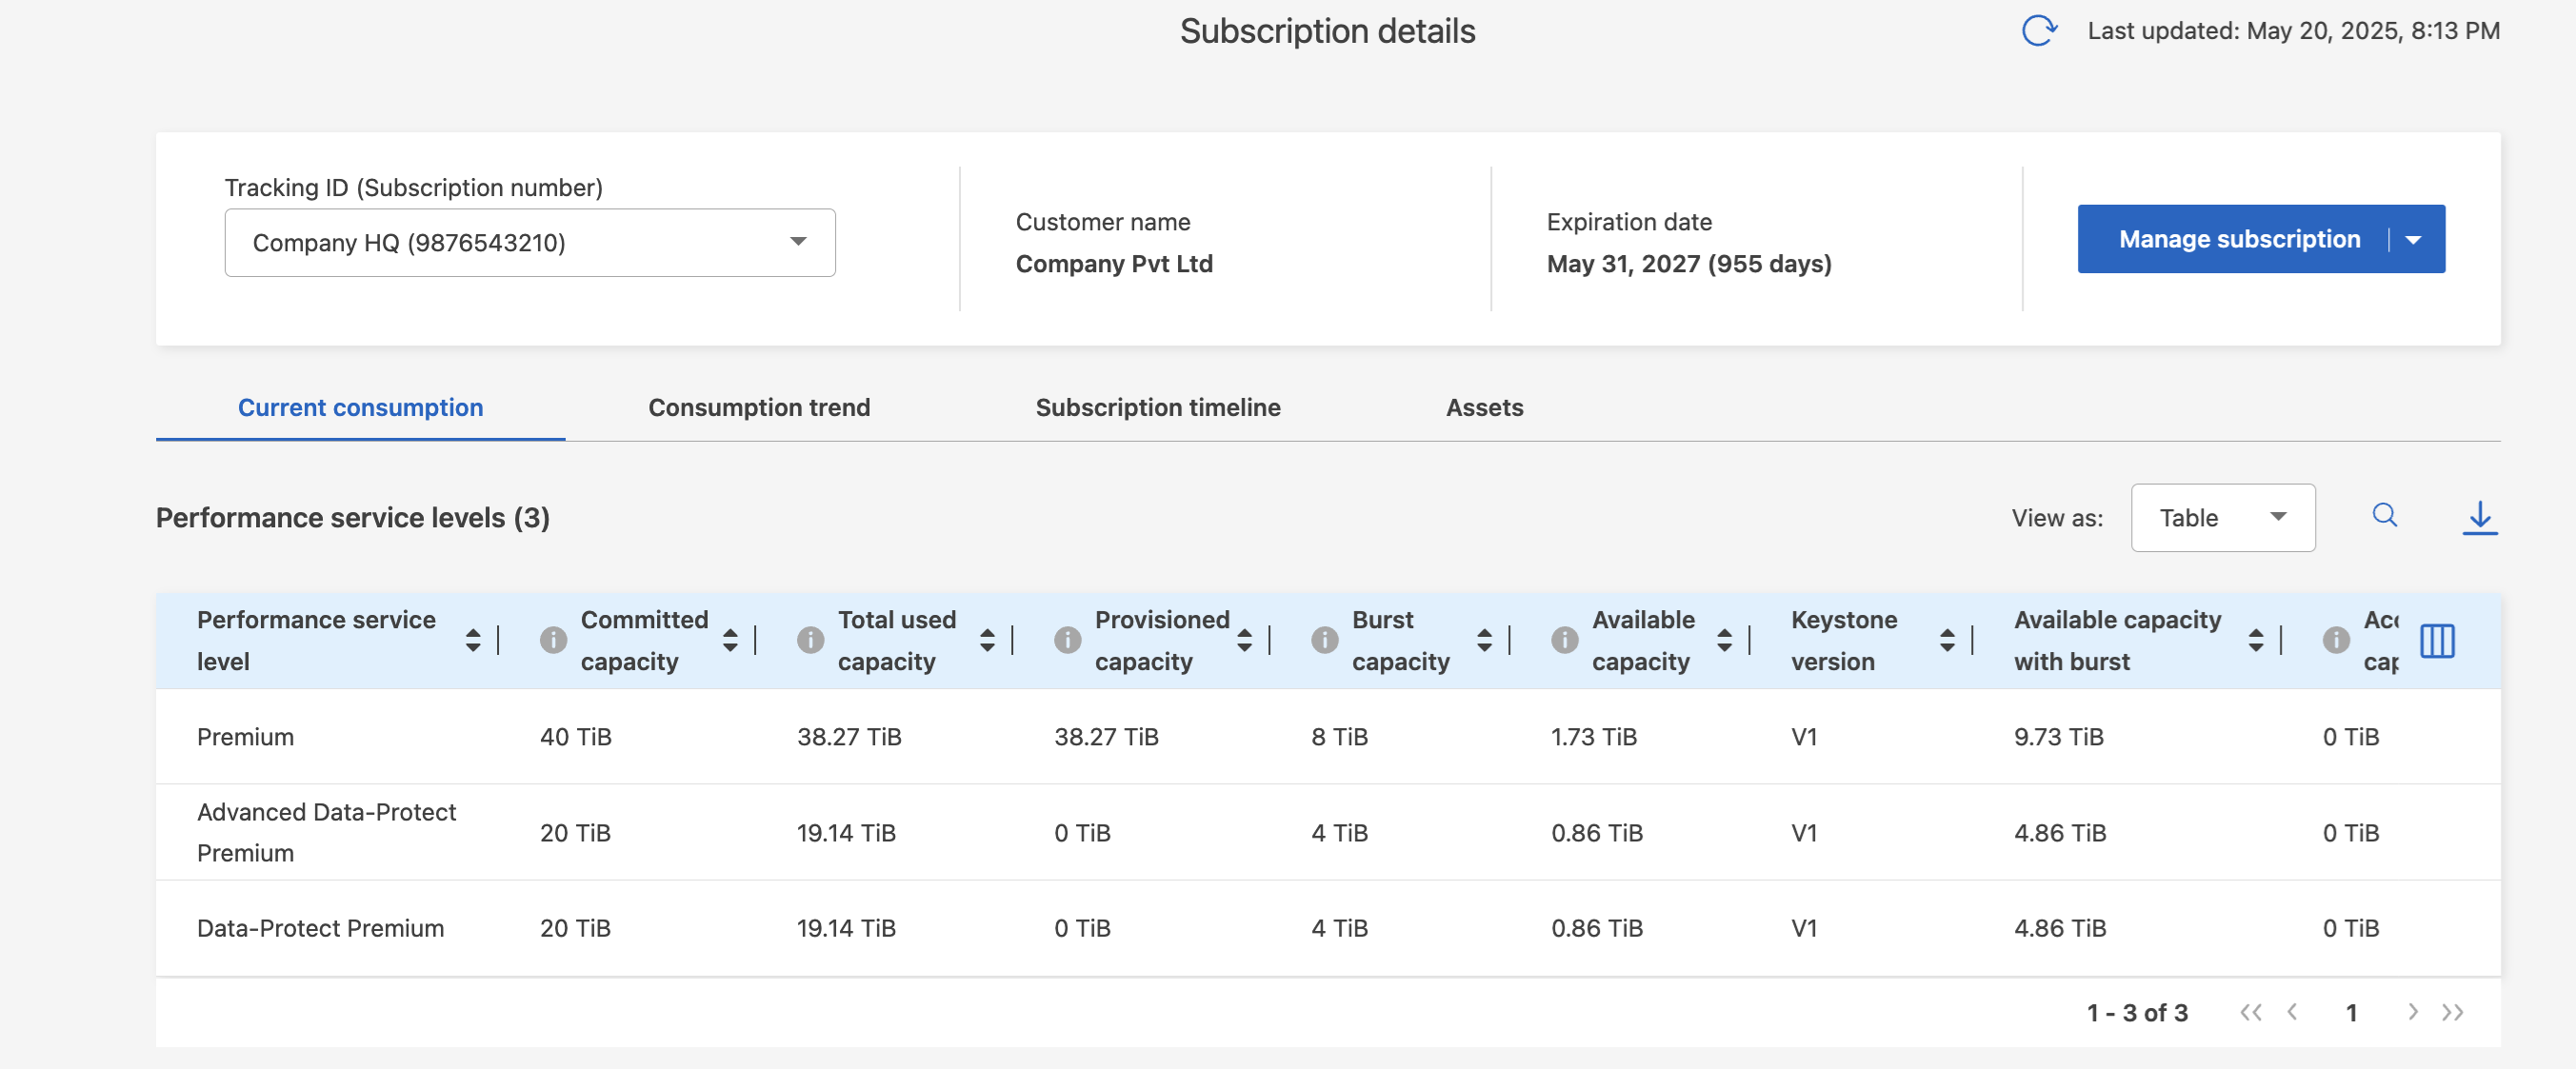Click the info icon beside Total used capacity

[x=810, y=640]
